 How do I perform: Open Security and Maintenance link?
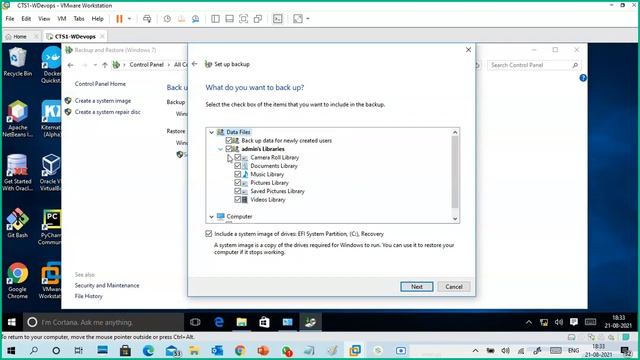click(x=107, y=285)
